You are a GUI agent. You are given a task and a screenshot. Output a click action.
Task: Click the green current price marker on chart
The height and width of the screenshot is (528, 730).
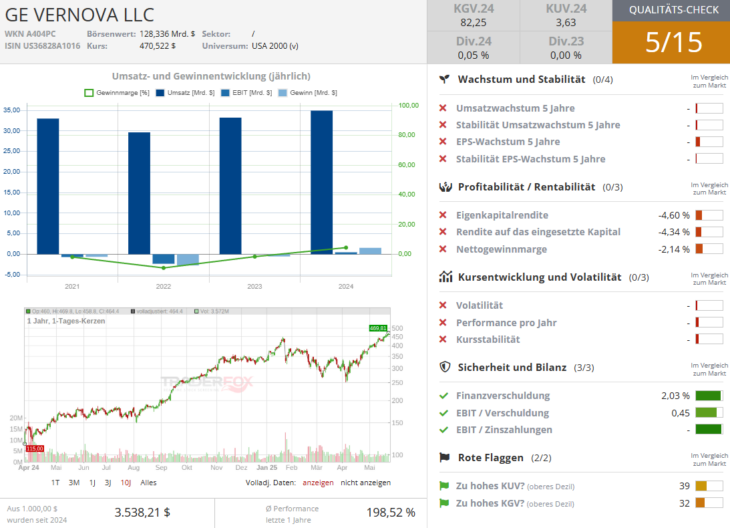(x=378, y=328)
